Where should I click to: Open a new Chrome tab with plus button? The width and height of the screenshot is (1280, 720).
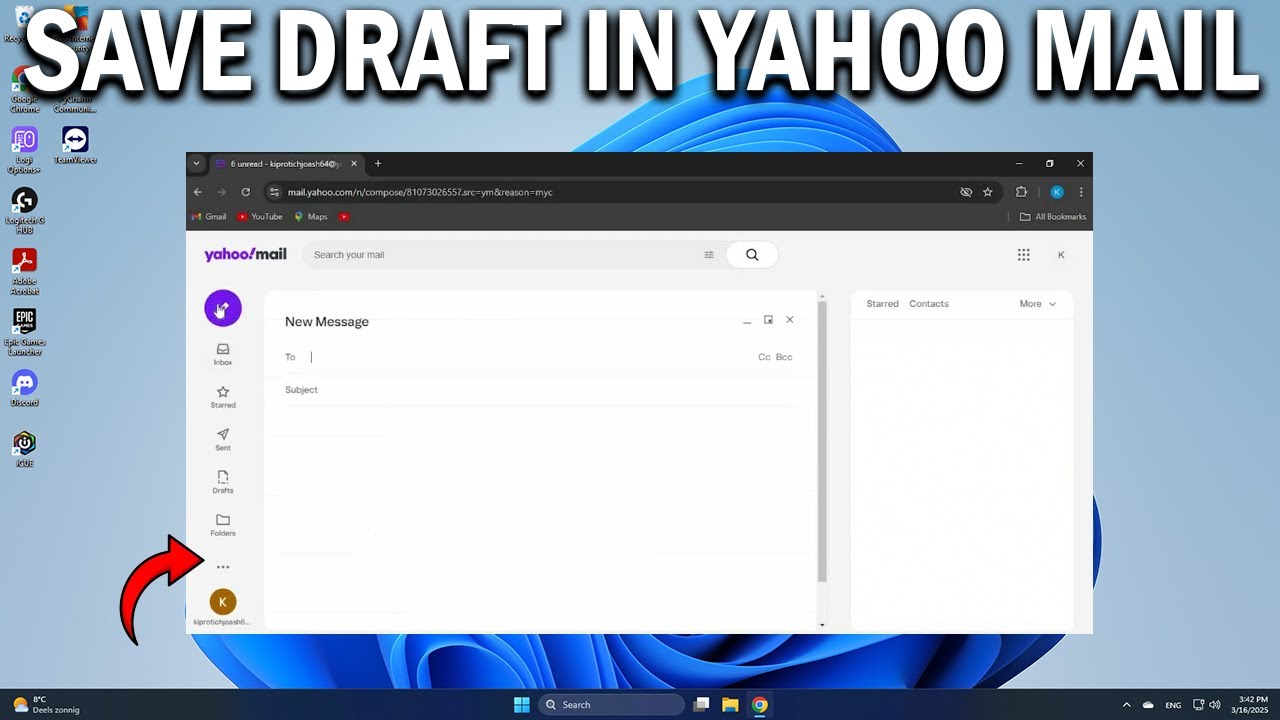(x=378, y=164)
